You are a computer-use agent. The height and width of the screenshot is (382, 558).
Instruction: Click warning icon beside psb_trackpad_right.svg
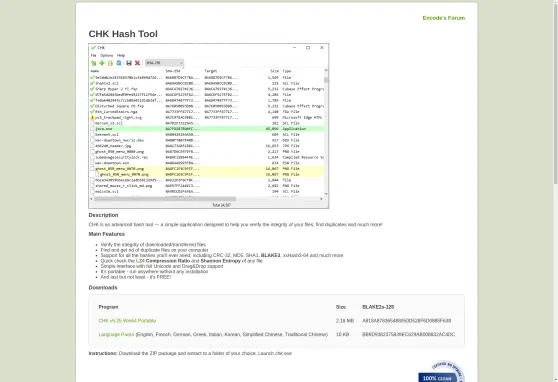(x=93, y=117)
